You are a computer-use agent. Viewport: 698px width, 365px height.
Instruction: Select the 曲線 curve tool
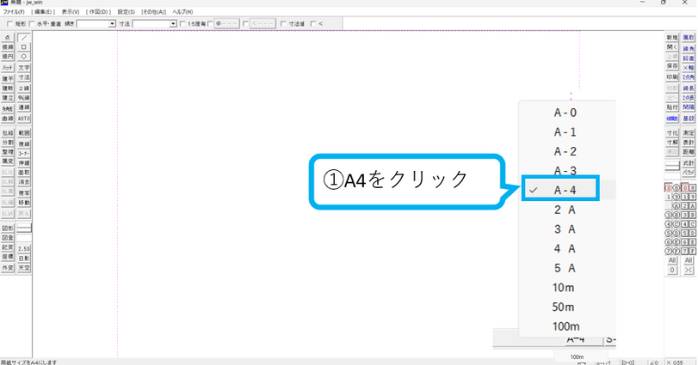(8, 118)
